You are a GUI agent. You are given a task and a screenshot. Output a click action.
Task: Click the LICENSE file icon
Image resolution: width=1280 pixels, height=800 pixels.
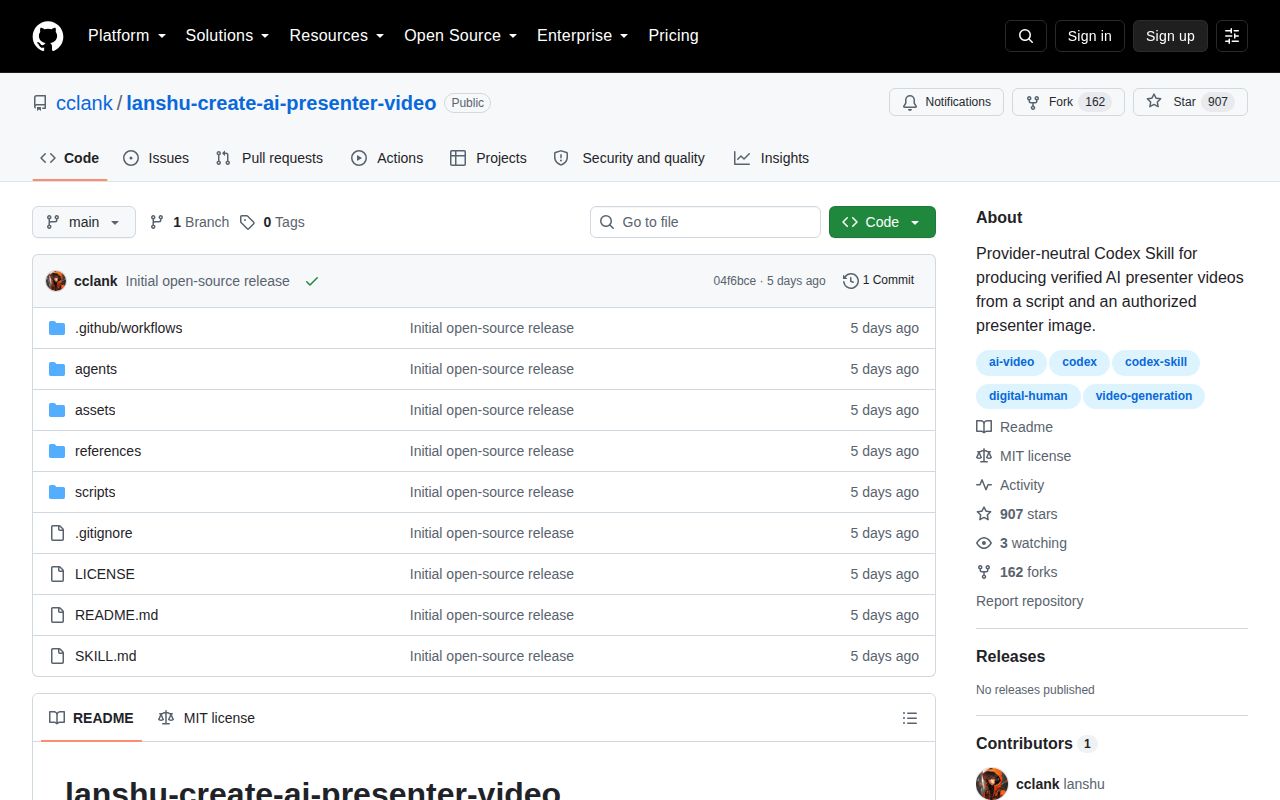[57, 574]
